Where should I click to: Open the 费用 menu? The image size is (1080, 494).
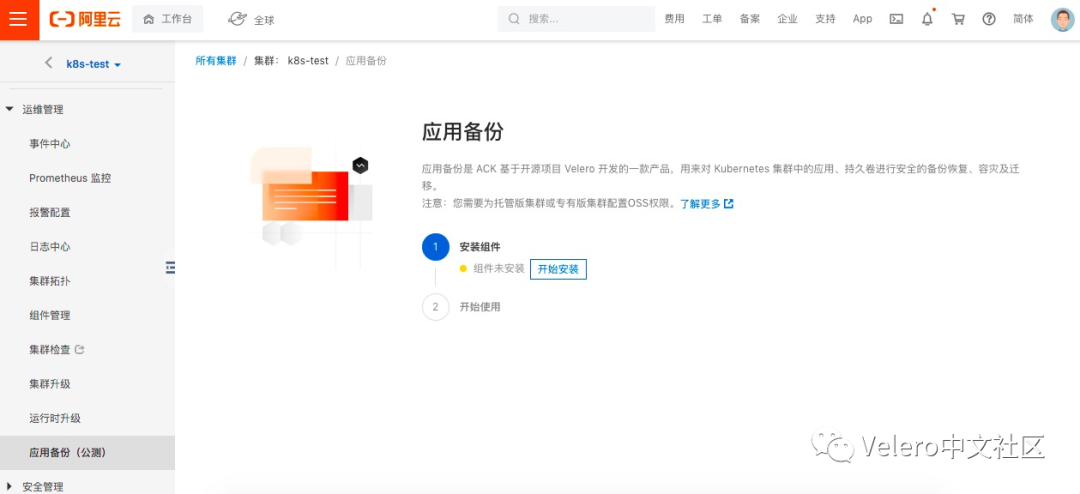click(674, 19)
